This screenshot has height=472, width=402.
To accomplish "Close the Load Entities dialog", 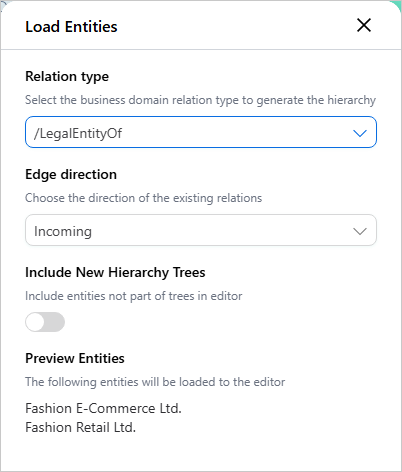I will pyautogui.click(x=364, y=25).
